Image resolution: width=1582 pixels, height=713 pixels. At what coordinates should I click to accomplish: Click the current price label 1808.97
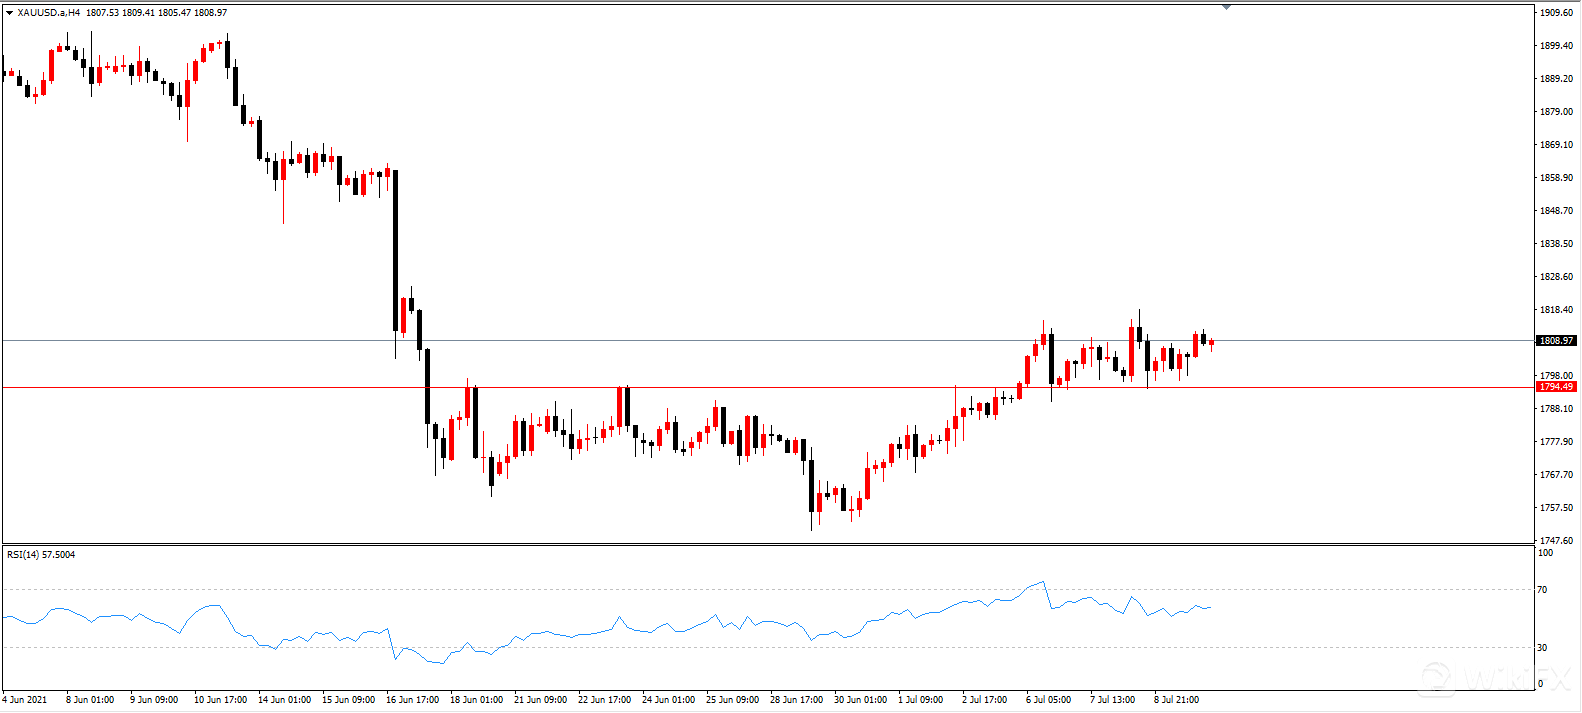pyautogui.click(x=1556, y=341)
